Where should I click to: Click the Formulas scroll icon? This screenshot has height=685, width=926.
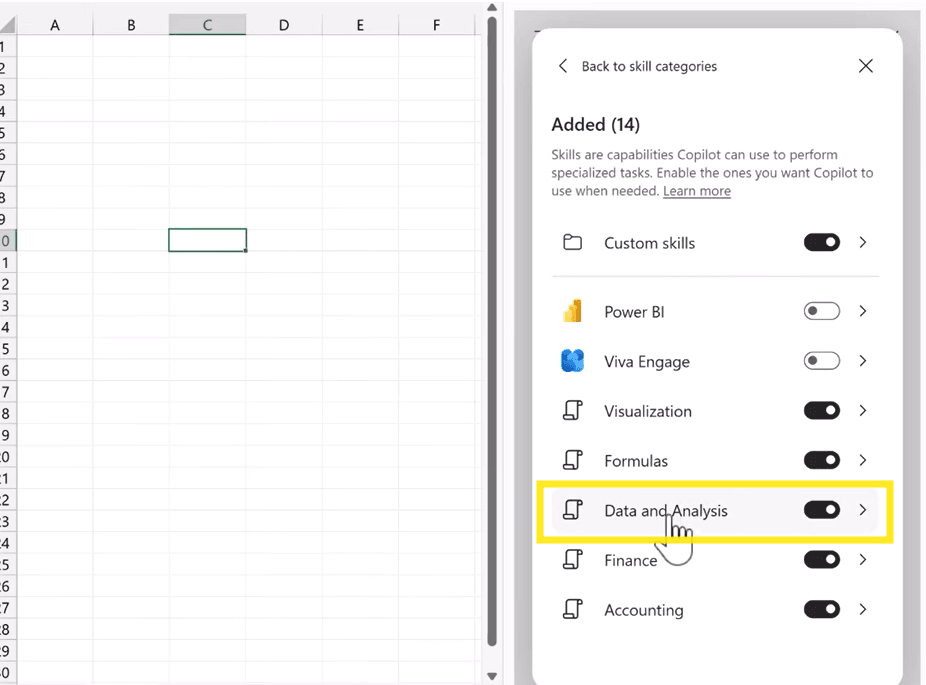pyautogui.click(x=572, y=460)
